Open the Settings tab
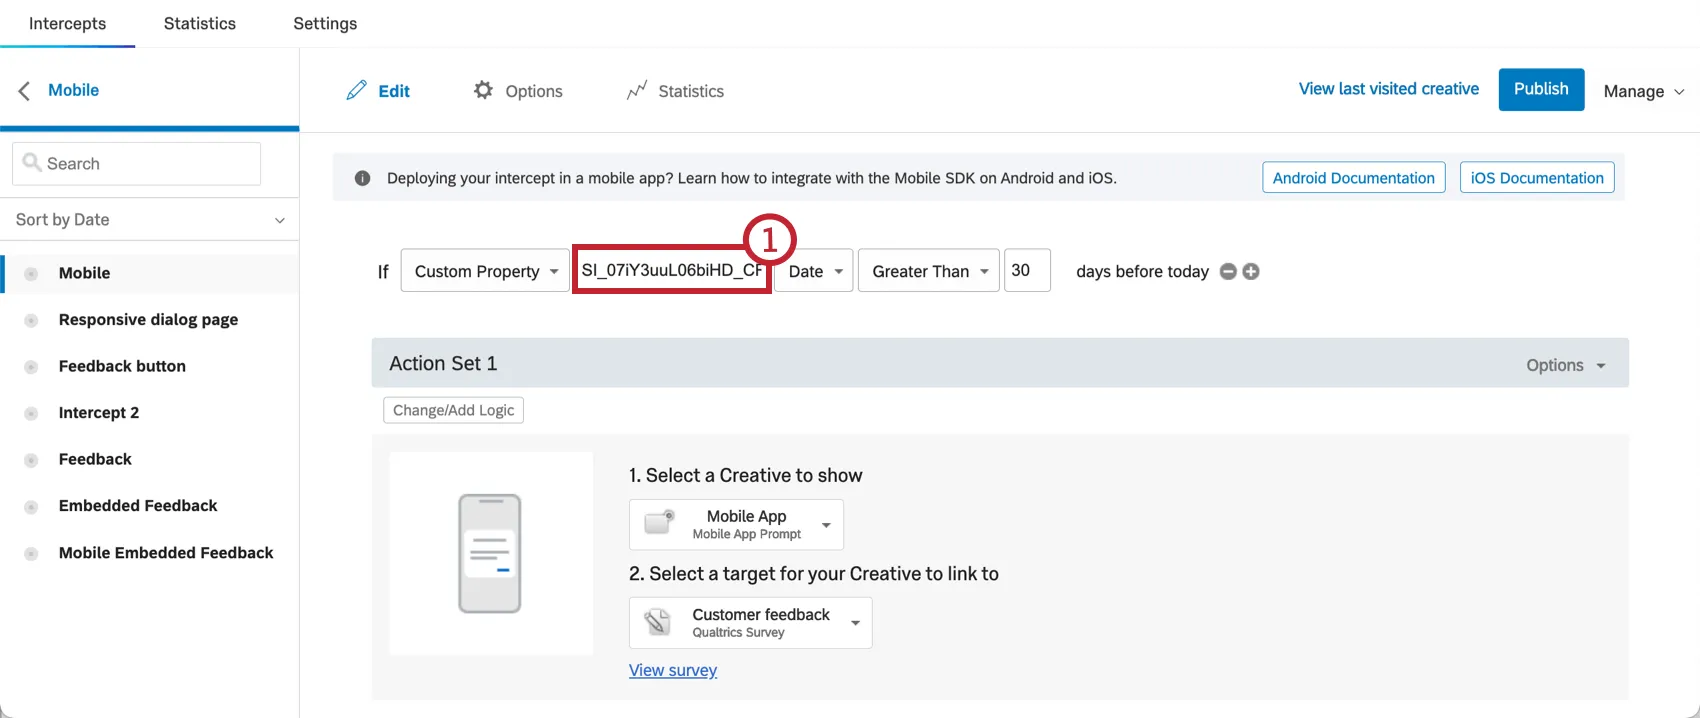1700x718 pixels. point(325,23)
